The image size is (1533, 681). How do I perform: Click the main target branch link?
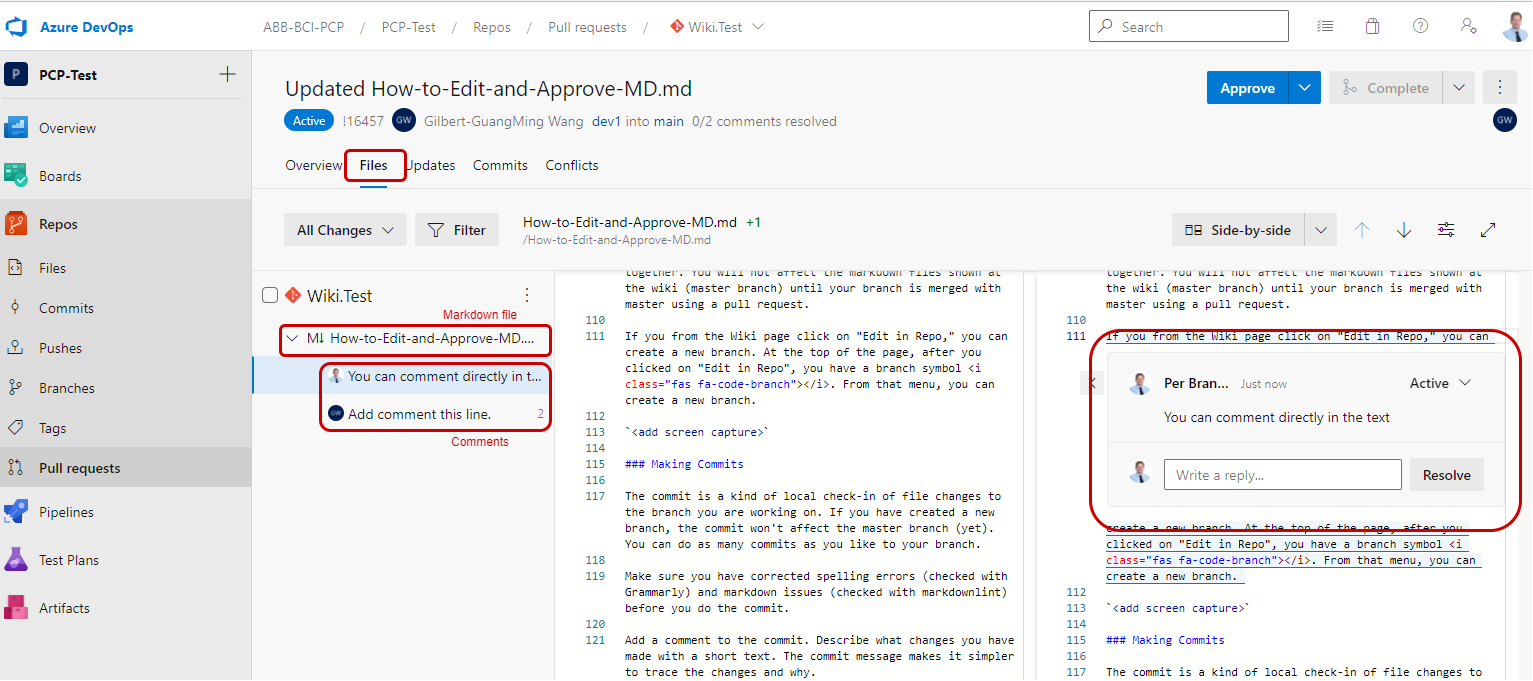coord(670,121)
